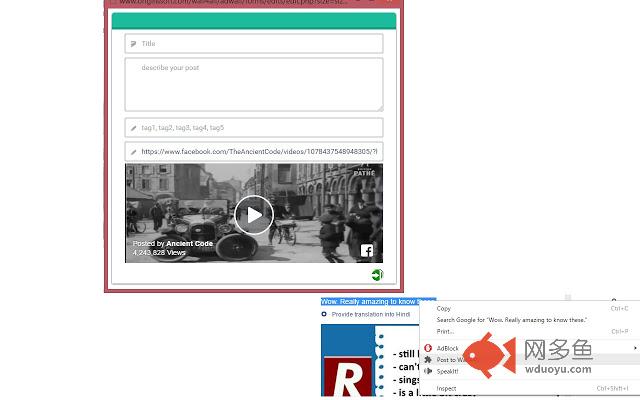Click the pencil icon beside URL field
Image resolution: width=640 pixels, height=400 pixels.
(x=133, y=152)
